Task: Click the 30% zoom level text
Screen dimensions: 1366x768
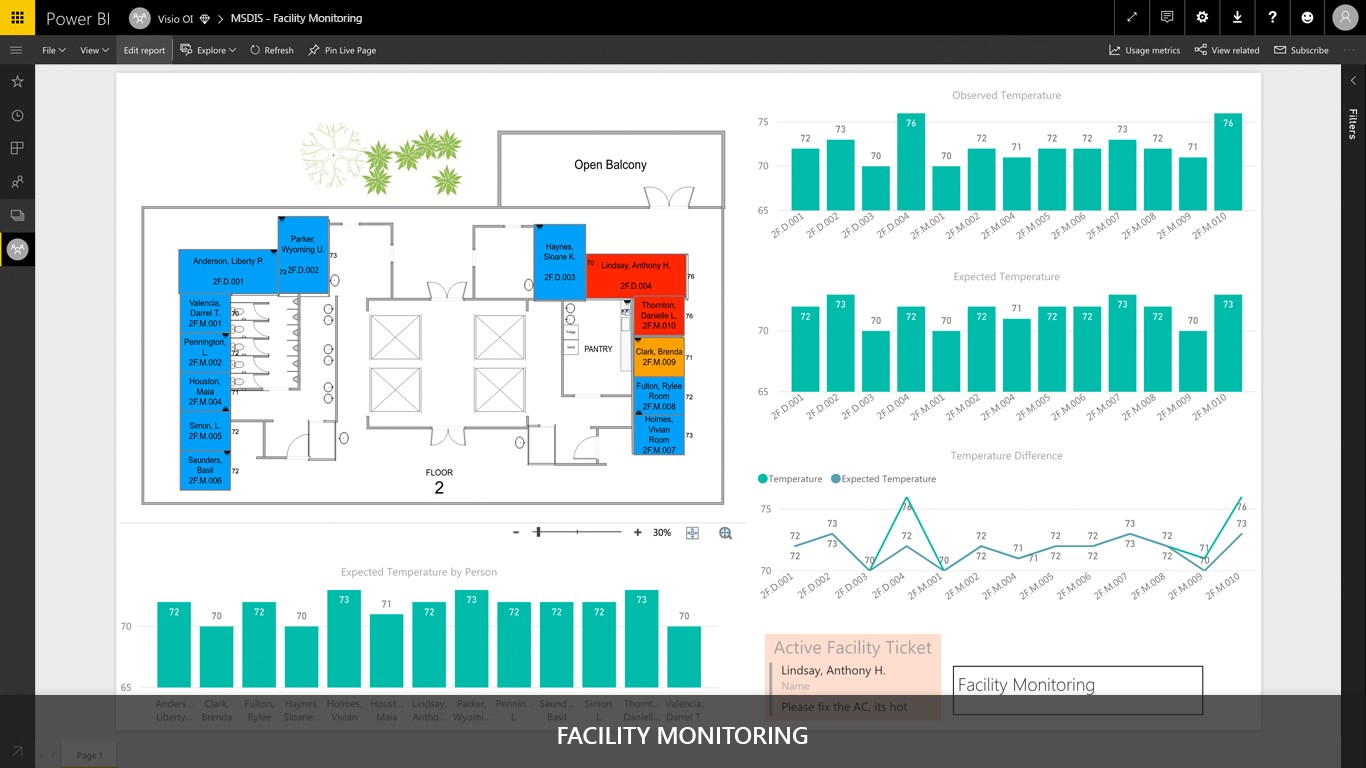Action: (662, 533)
